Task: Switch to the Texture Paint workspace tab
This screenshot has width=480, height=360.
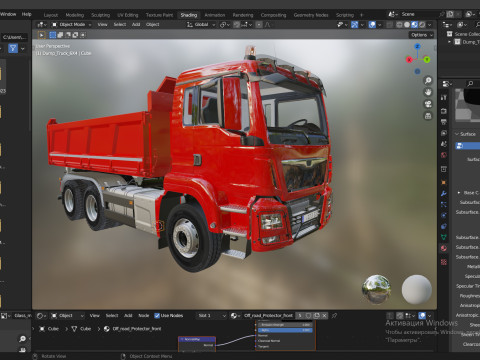Action: pos(159,15)
